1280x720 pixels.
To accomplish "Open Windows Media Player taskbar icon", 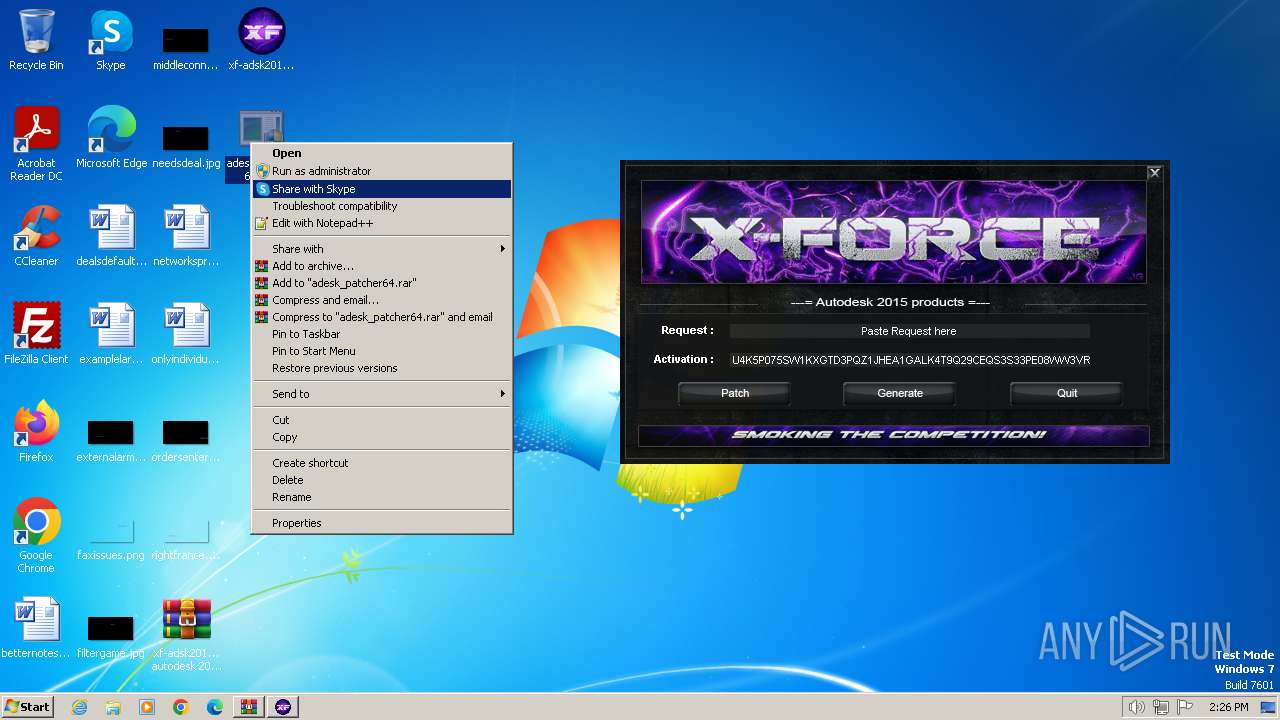I will pos(147,707).
